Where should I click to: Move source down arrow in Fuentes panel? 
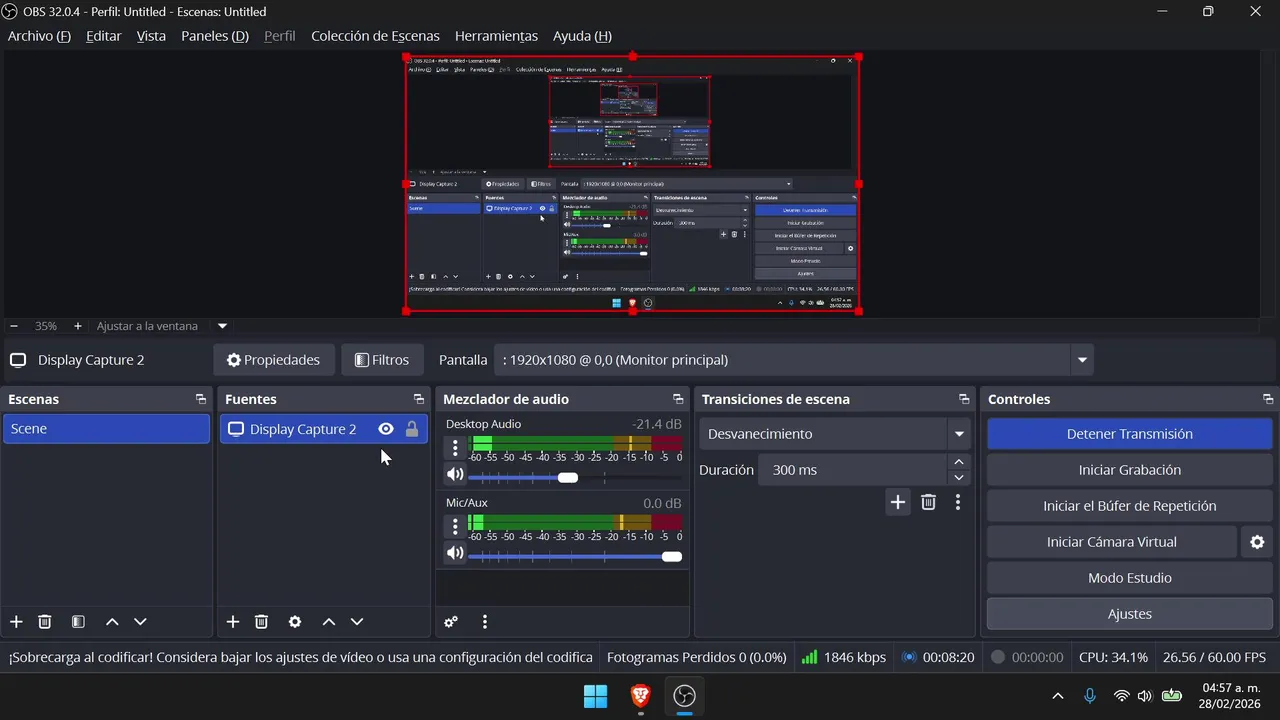click(356, 622)
